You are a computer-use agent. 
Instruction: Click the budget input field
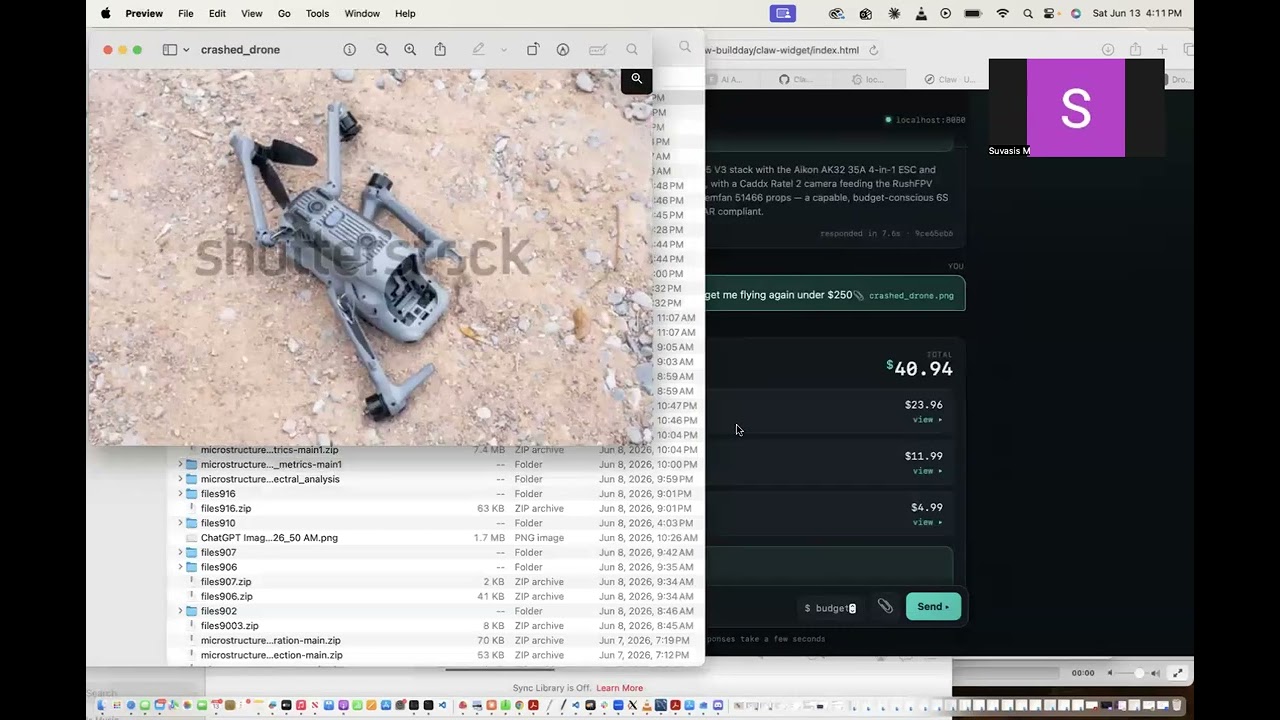click(x=832, y=608)
